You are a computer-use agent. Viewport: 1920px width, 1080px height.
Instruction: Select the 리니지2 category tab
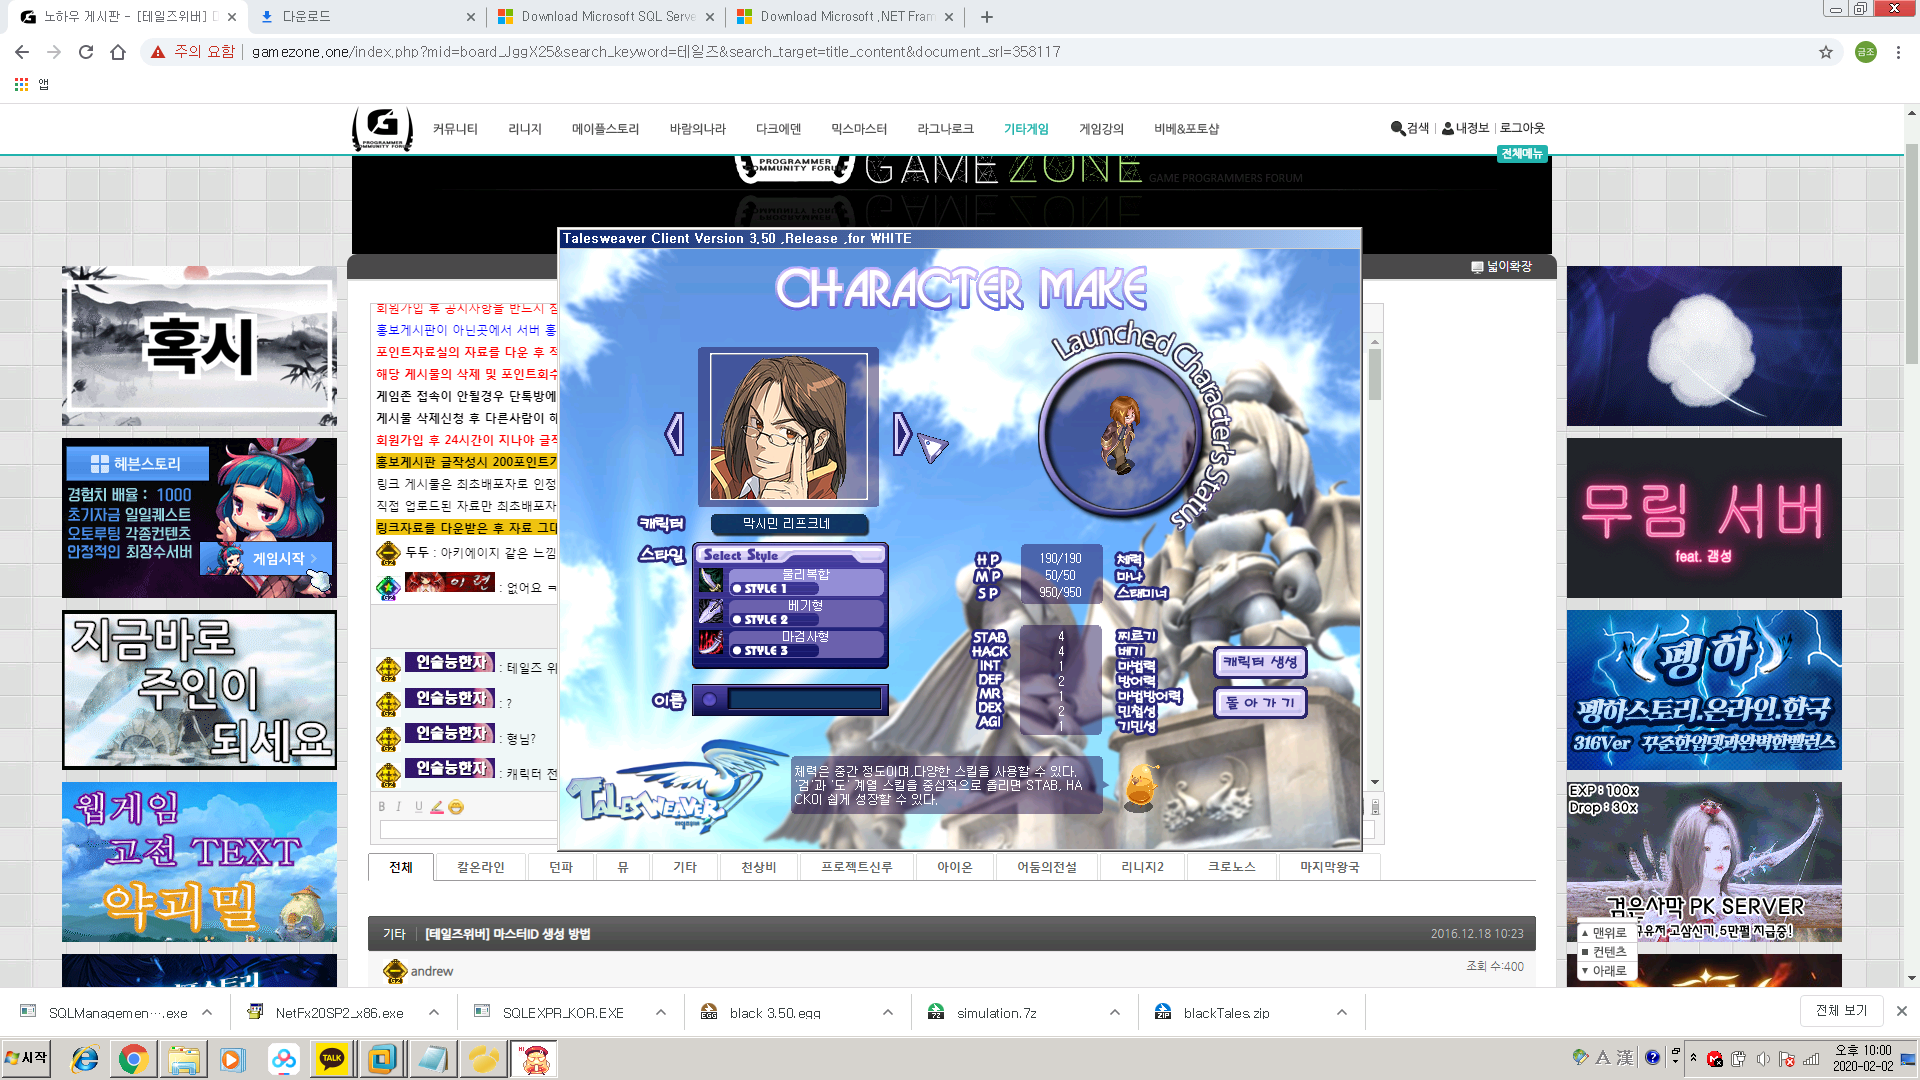click(x=1142, y=867)
